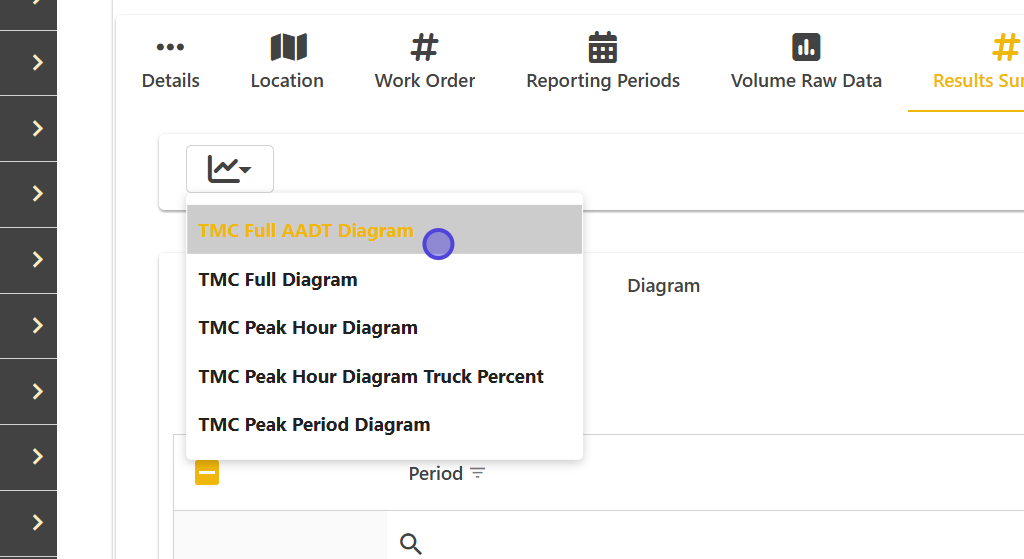Click the magnifier search icon in filter row
This screenshot has height=559, width=1024.
(410, 544)
